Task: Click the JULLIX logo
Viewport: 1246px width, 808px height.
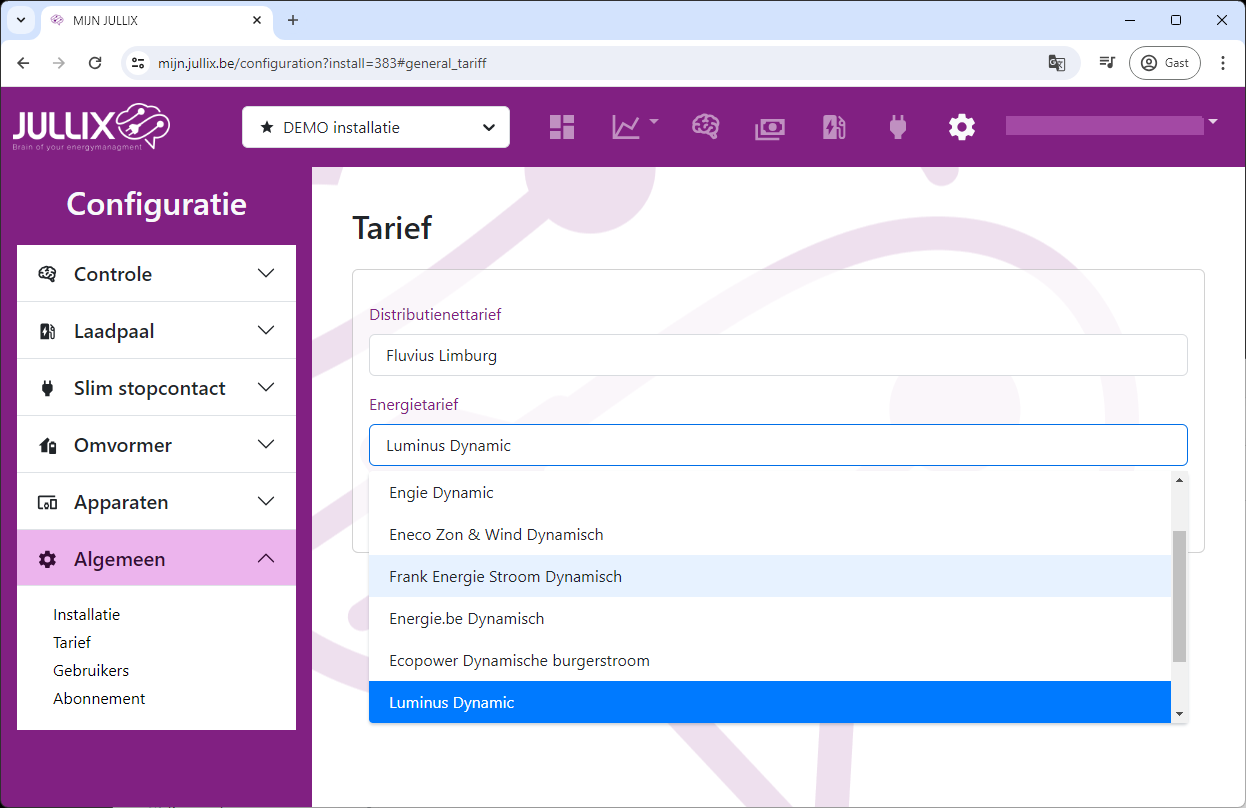Action: (91, 127)
